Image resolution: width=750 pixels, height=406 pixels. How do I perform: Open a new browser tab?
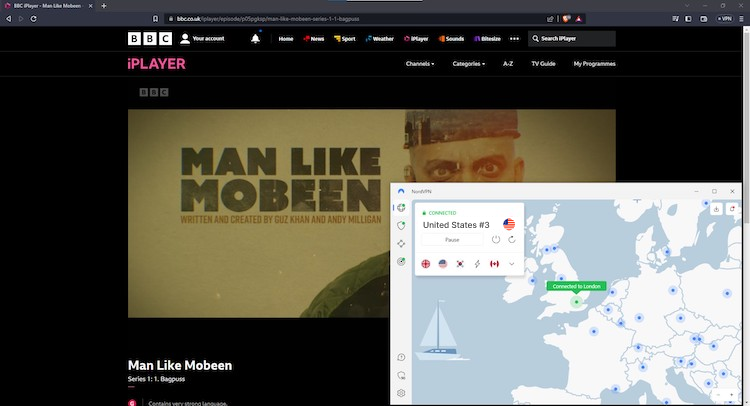(104, 6)
